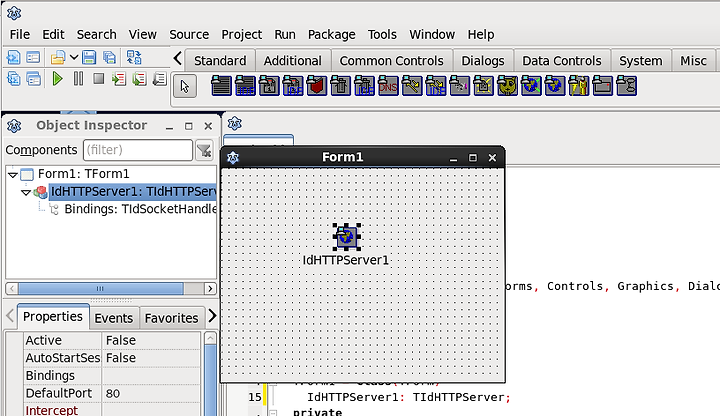Switch to the Common Controls palette tab
Screen dimensions: 720x416
pyautogui.click(x=392, y=61)
